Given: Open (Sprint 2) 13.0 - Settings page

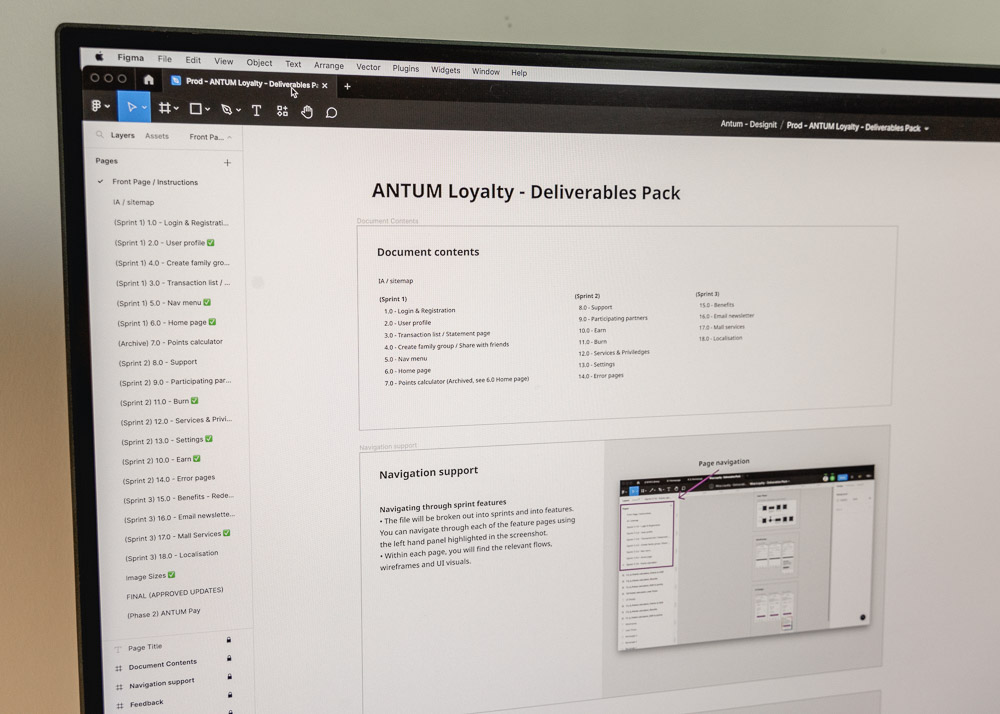Looking at the screenshot, I should click(167, 441).
